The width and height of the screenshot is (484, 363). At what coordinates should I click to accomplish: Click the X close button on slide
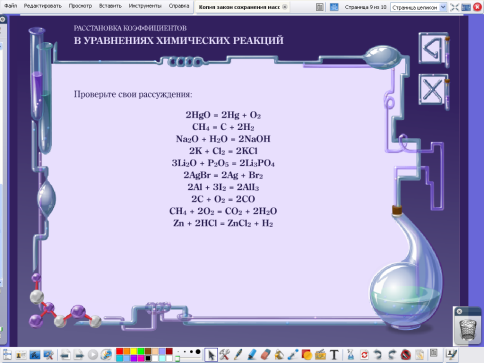click(x=433, y=89)
